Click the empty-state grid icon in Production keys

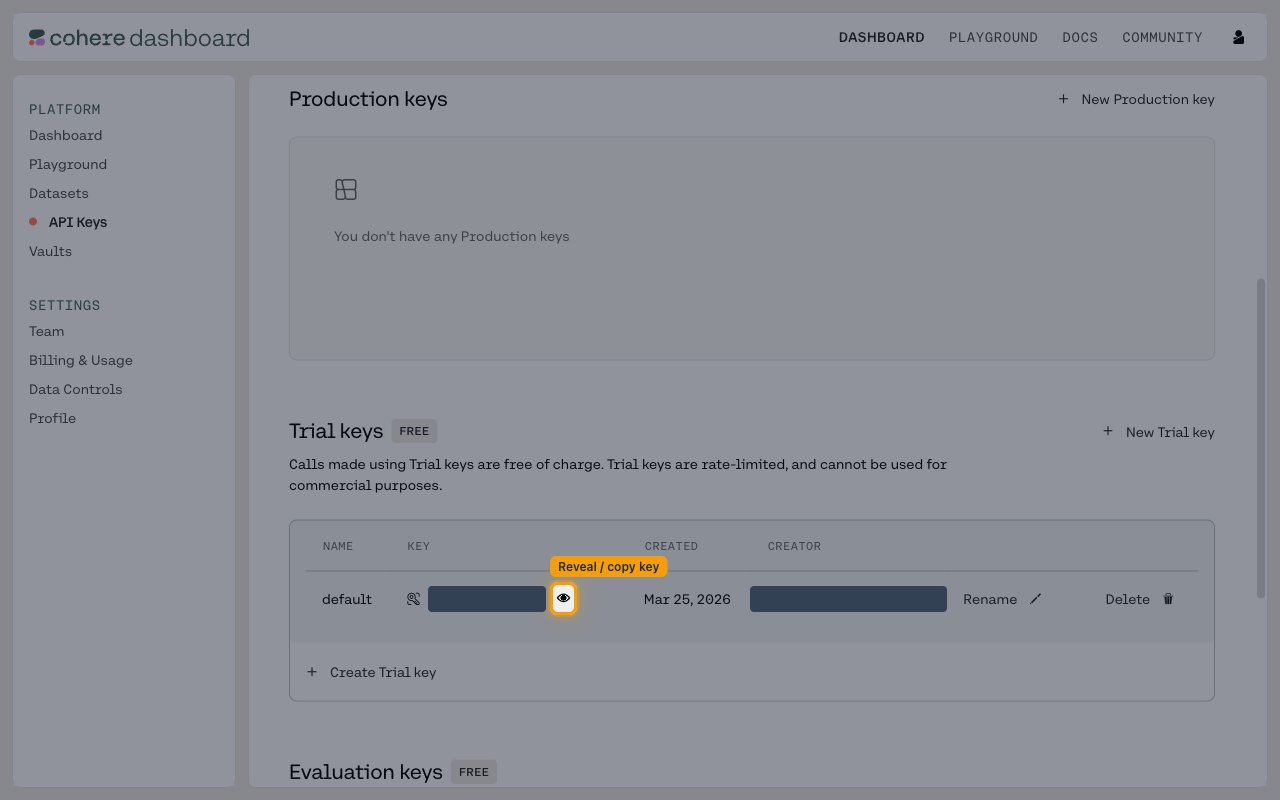point(346,190)
